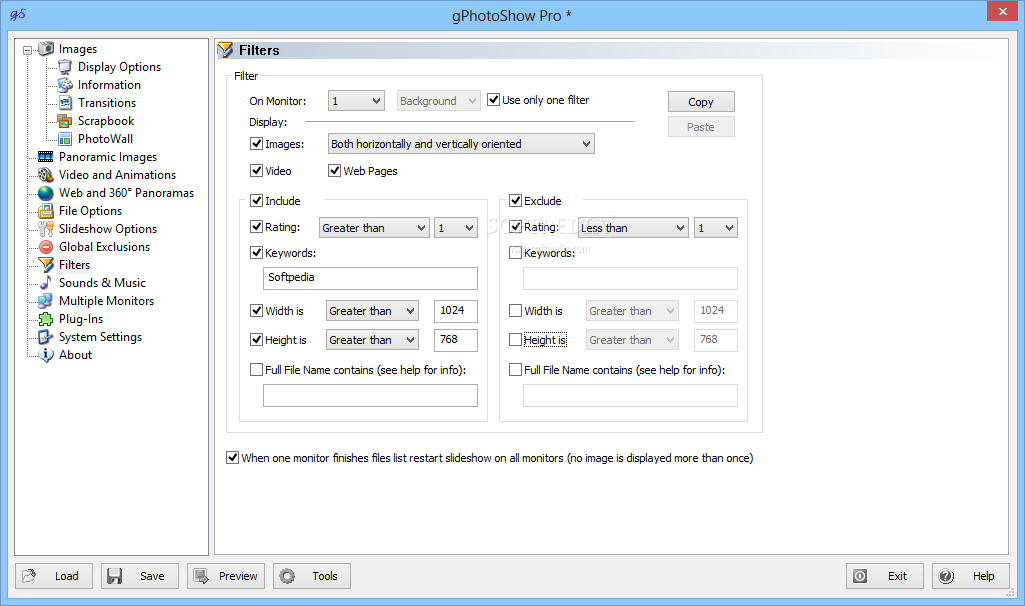The width and height of the screenshot is (1025, 606).
Task: Open Exclude Rating Less than dropdown
Action: point(633,227)
